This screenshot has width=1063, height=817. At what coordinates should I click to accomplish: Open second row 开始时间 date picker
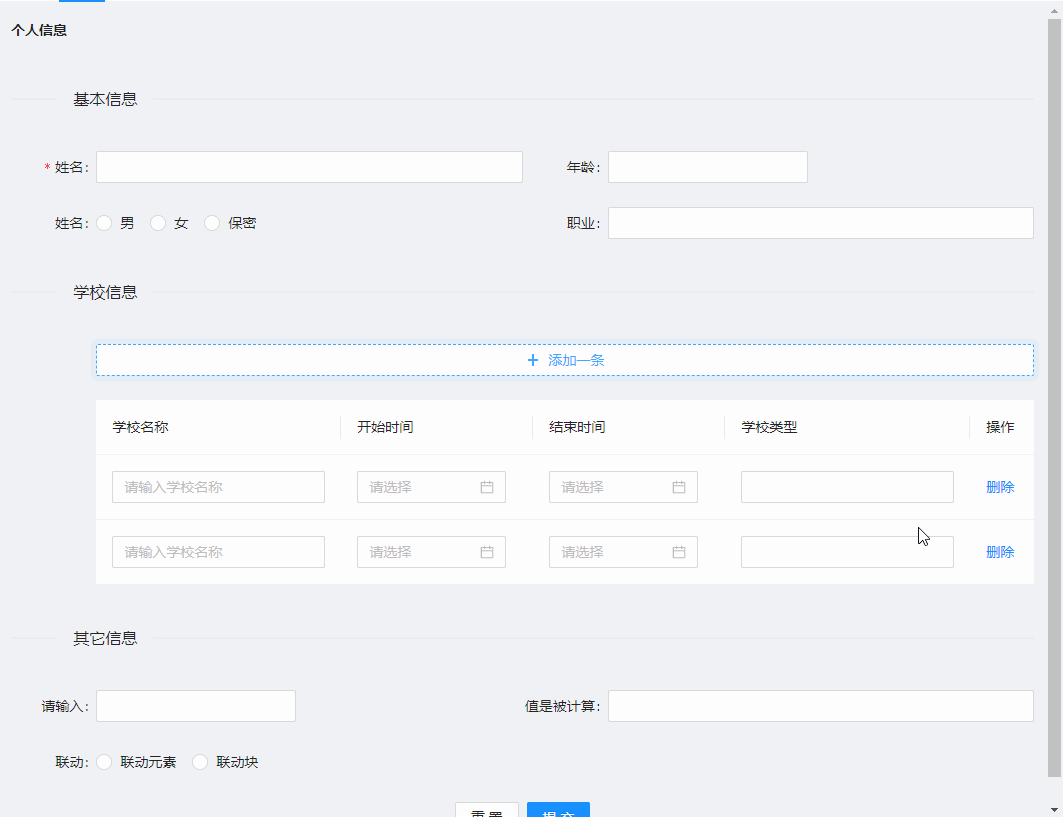[431, 552]
